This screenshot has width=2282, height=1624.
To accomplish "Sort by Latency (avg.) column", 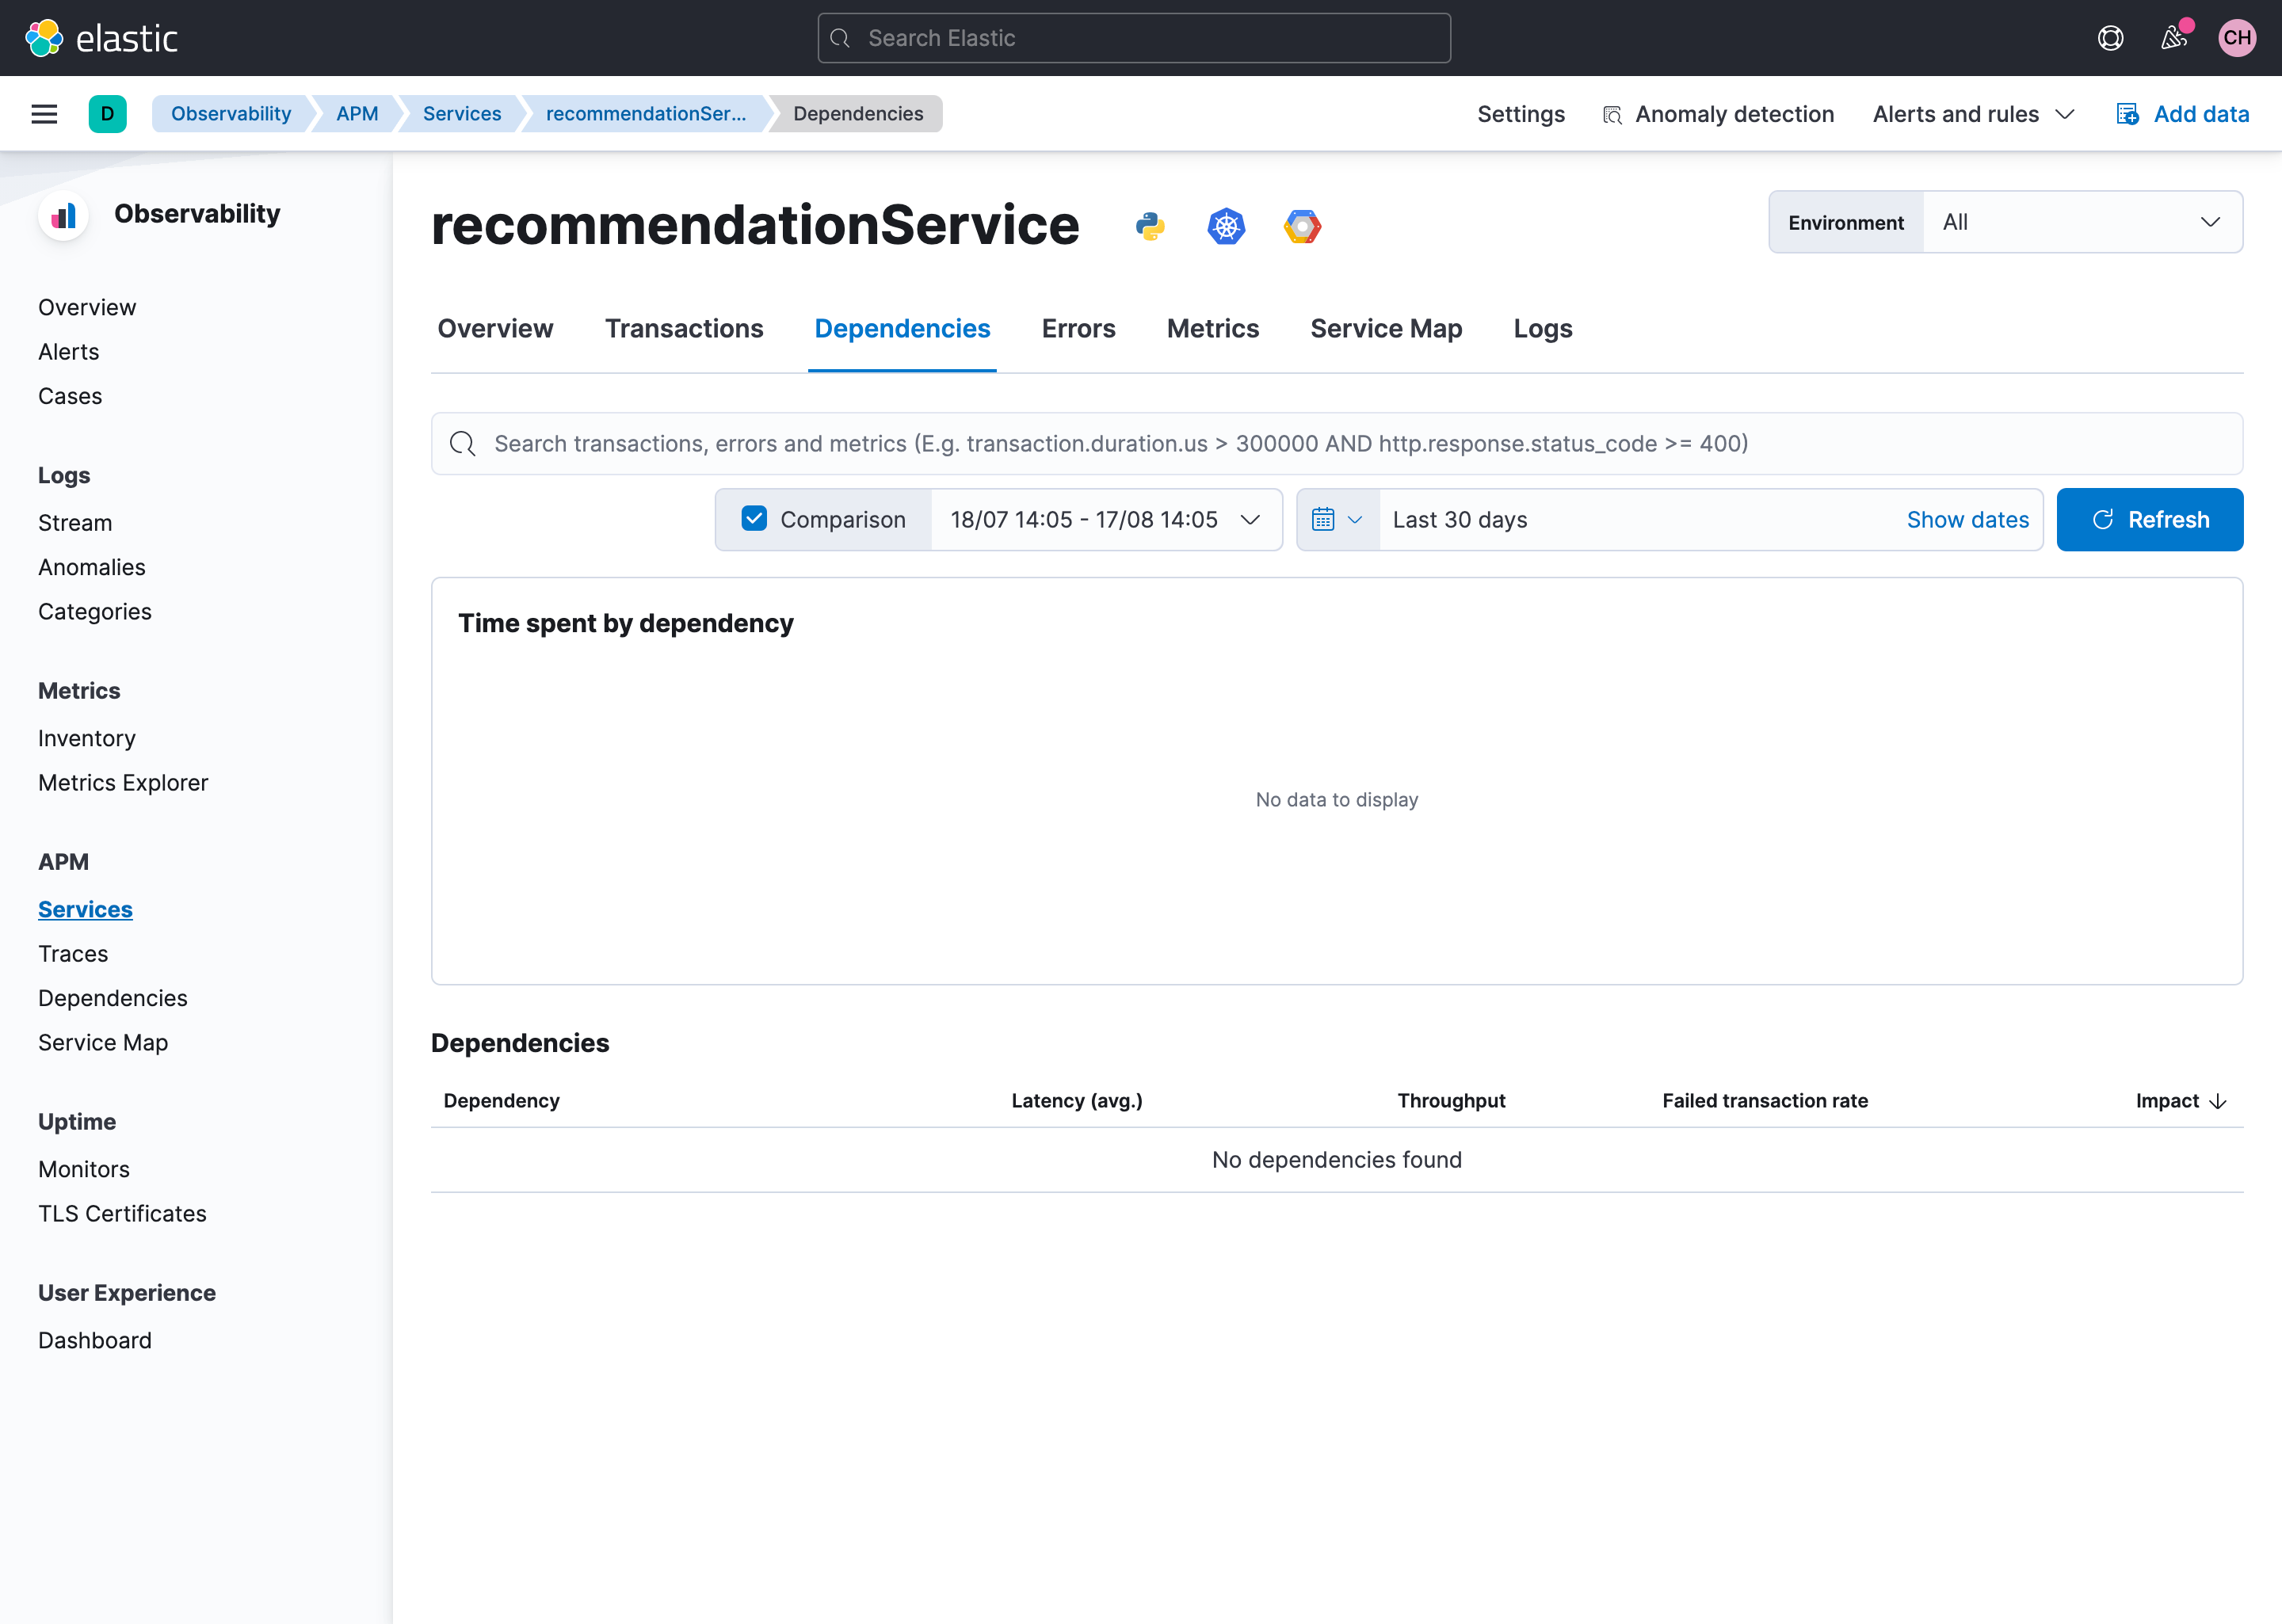I will tap(1076, 1100).
